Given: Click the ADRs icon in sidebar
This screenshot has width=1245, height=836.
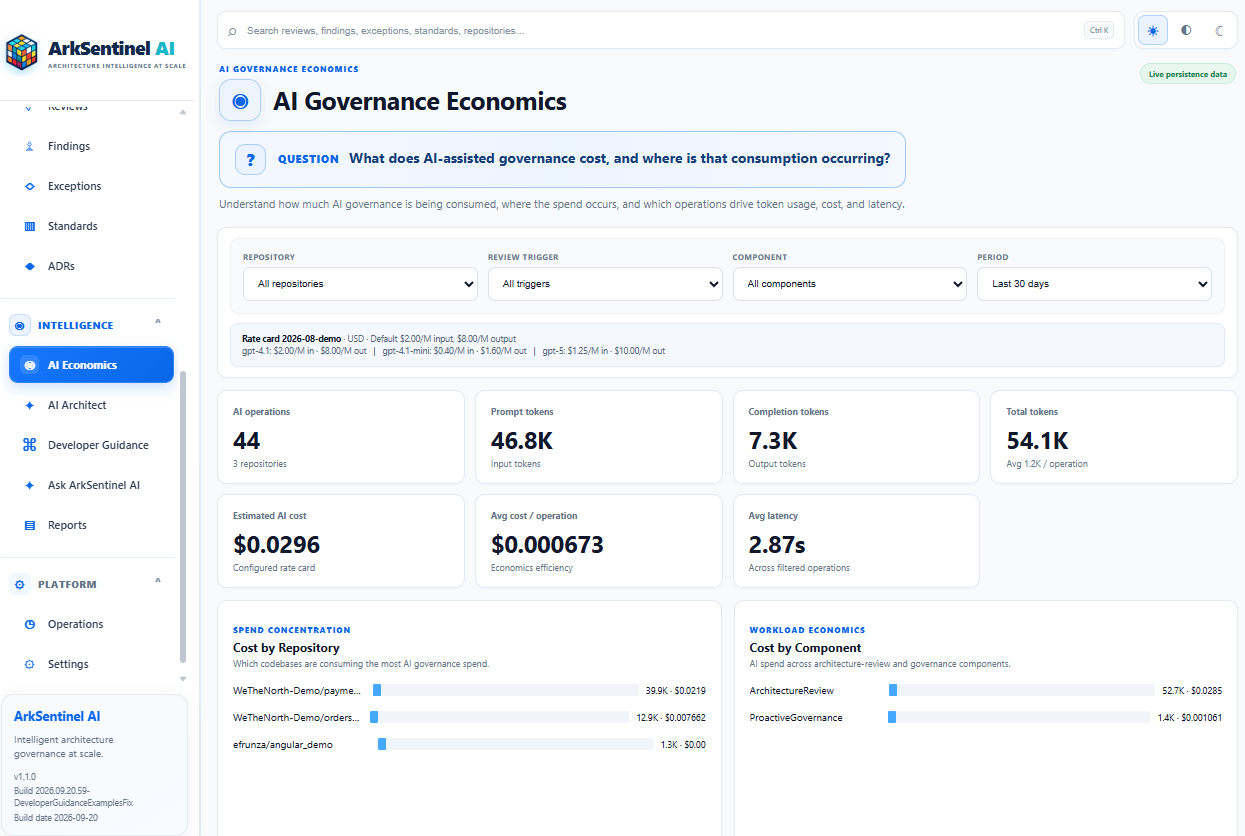Looking at the screenshot, I should coord(29,266).
